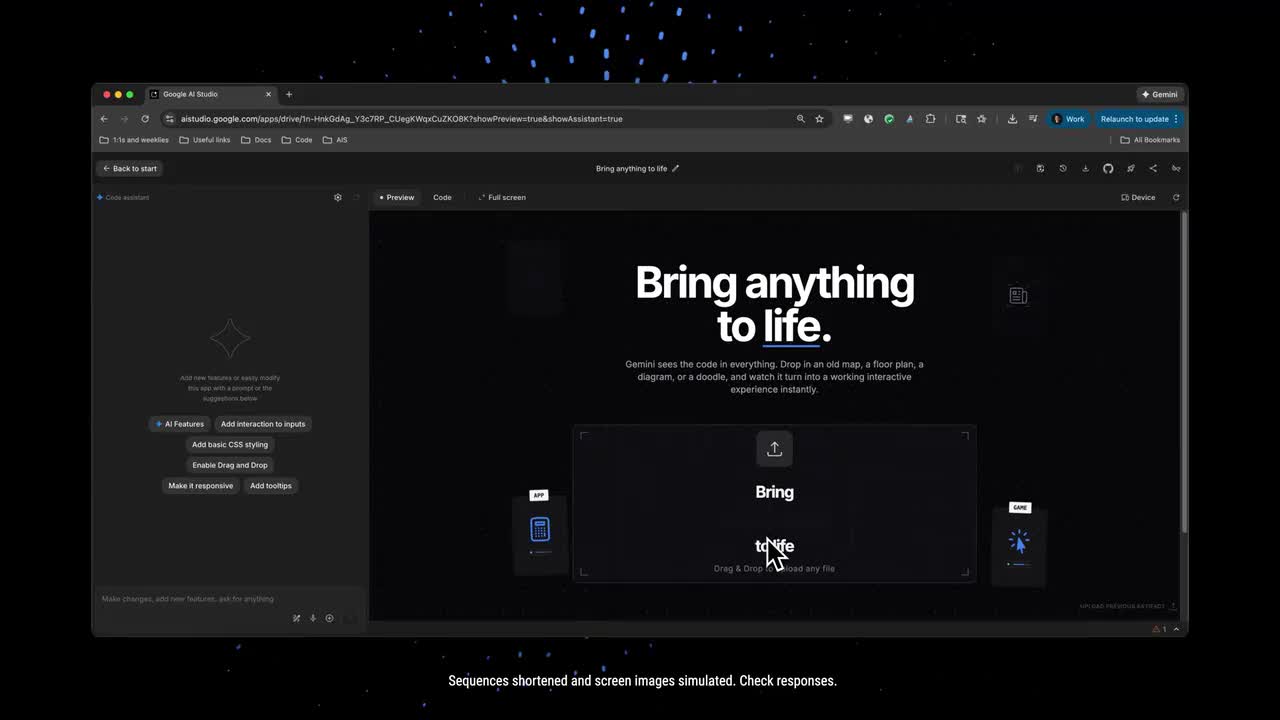This screenshot has width=1280, height=720.
Task: Open the Docs bookmark folder
Action: (x=256, y=140)
